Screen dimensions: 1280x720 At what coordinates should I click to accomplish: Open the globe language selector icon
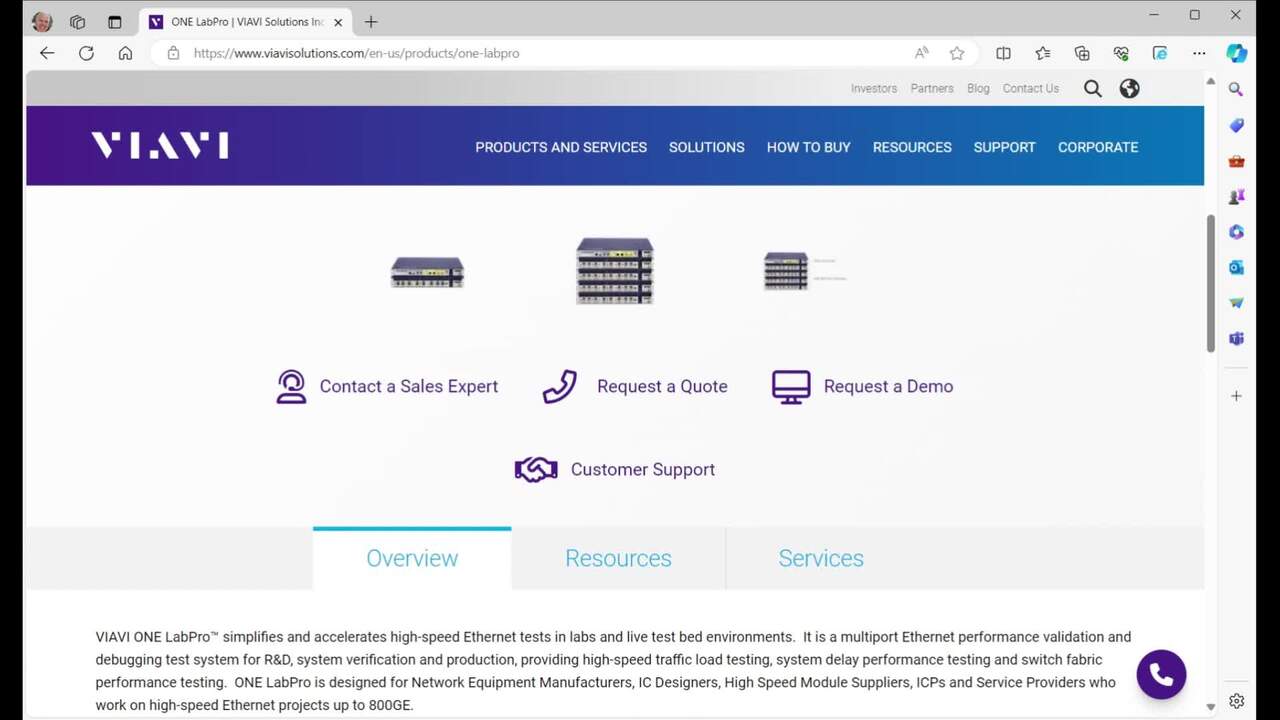(x=1129, y=89)
